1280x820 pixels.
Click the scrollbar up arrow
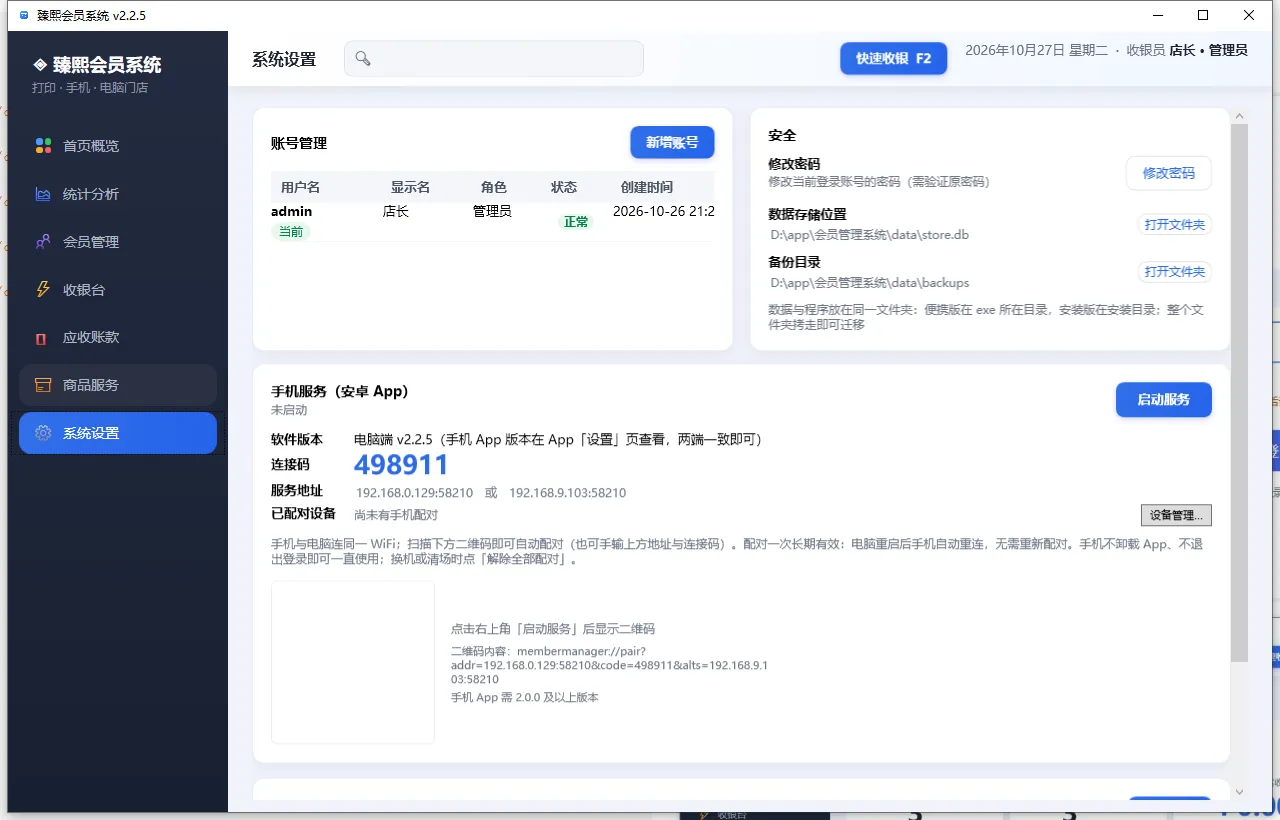[x=1240, y=115]
